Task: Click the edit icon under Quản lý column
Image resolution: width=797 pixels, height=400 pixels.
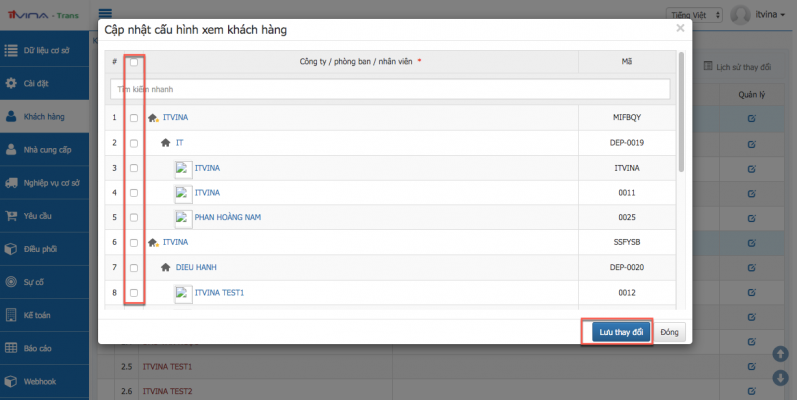Action: tap(751, 119)
